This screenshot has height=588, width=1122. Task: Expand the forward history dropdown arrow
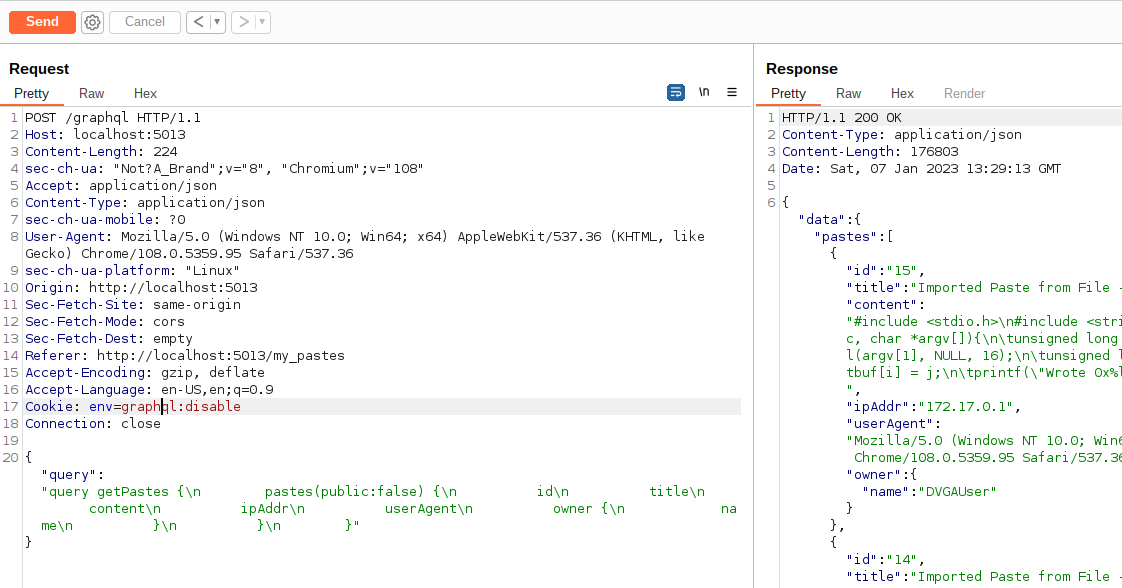point(262,22)
